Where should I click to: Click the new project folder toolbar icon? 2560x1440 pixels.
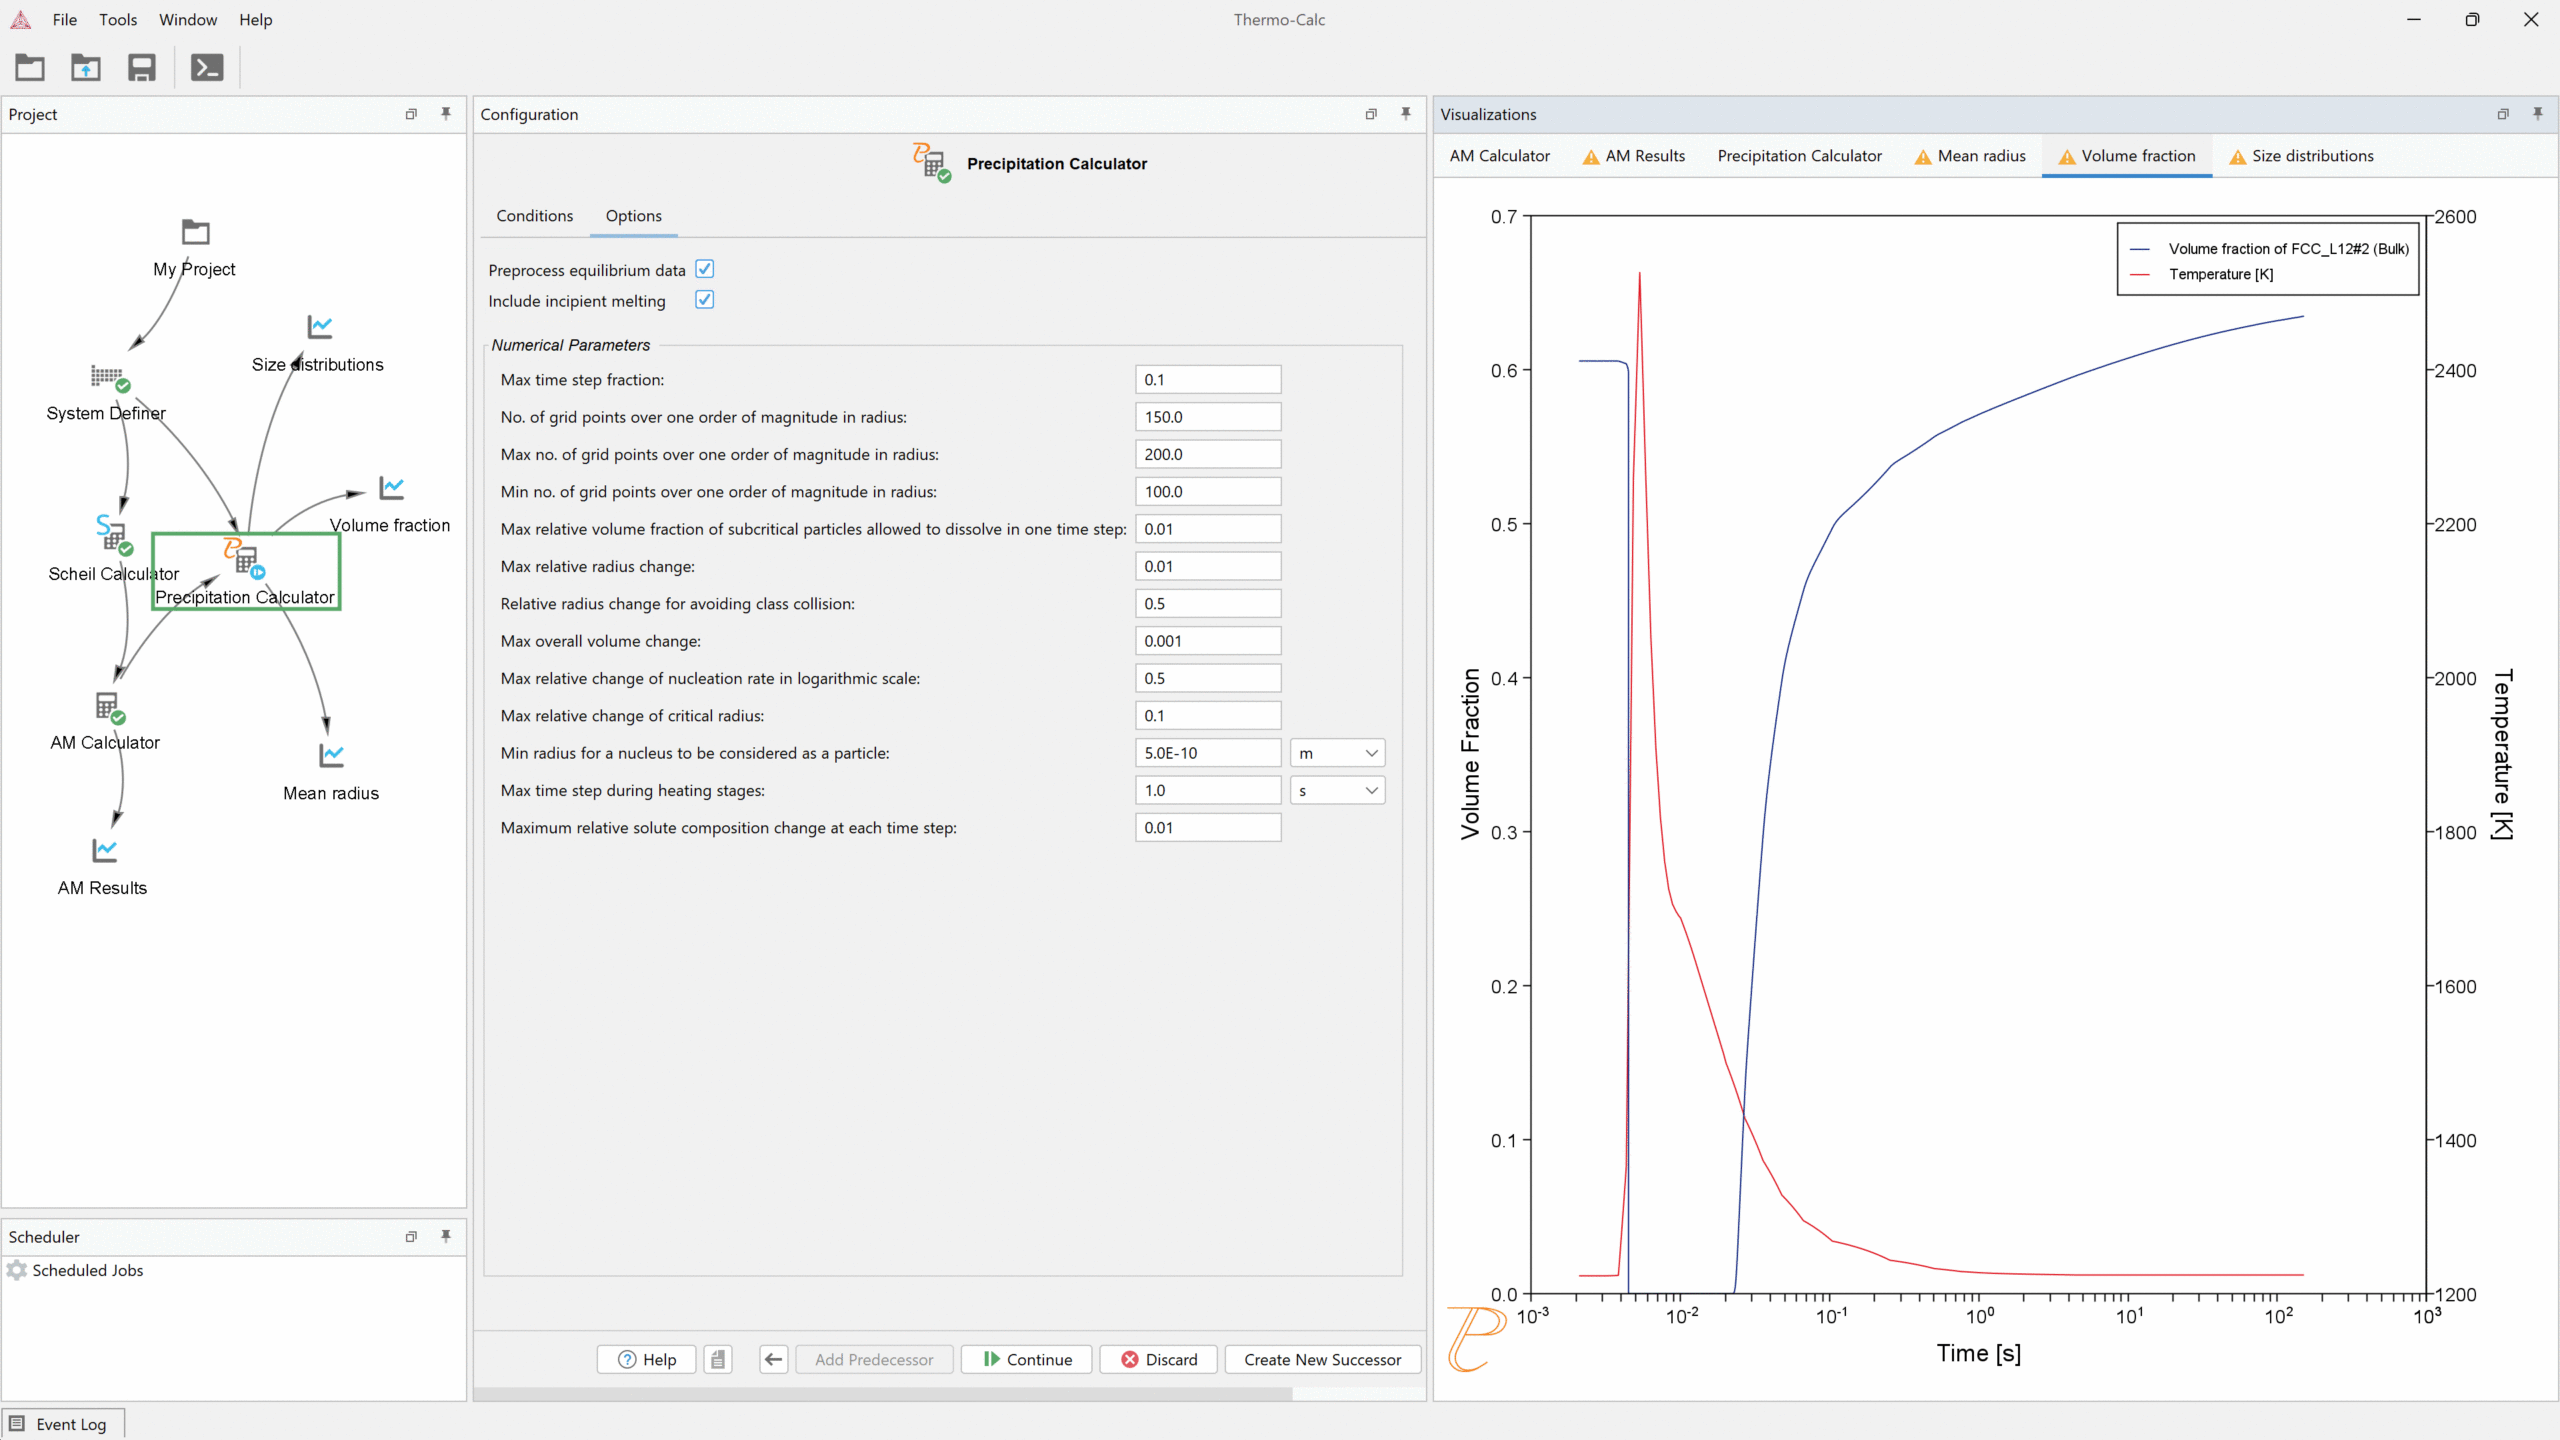[30, 67]
